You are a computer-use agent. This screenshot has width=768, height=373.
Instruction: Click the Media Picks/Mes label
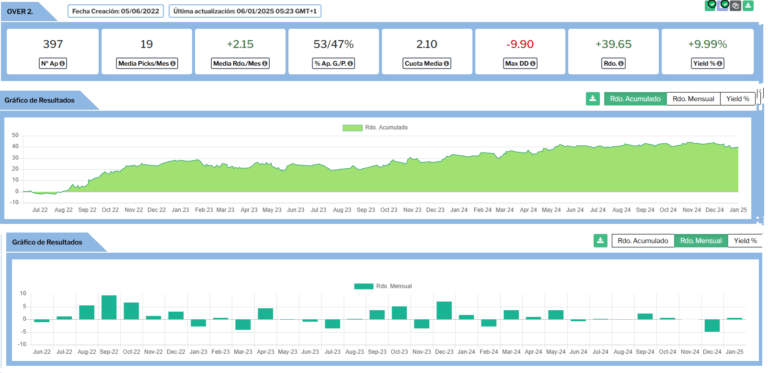(x=146, y=64)
